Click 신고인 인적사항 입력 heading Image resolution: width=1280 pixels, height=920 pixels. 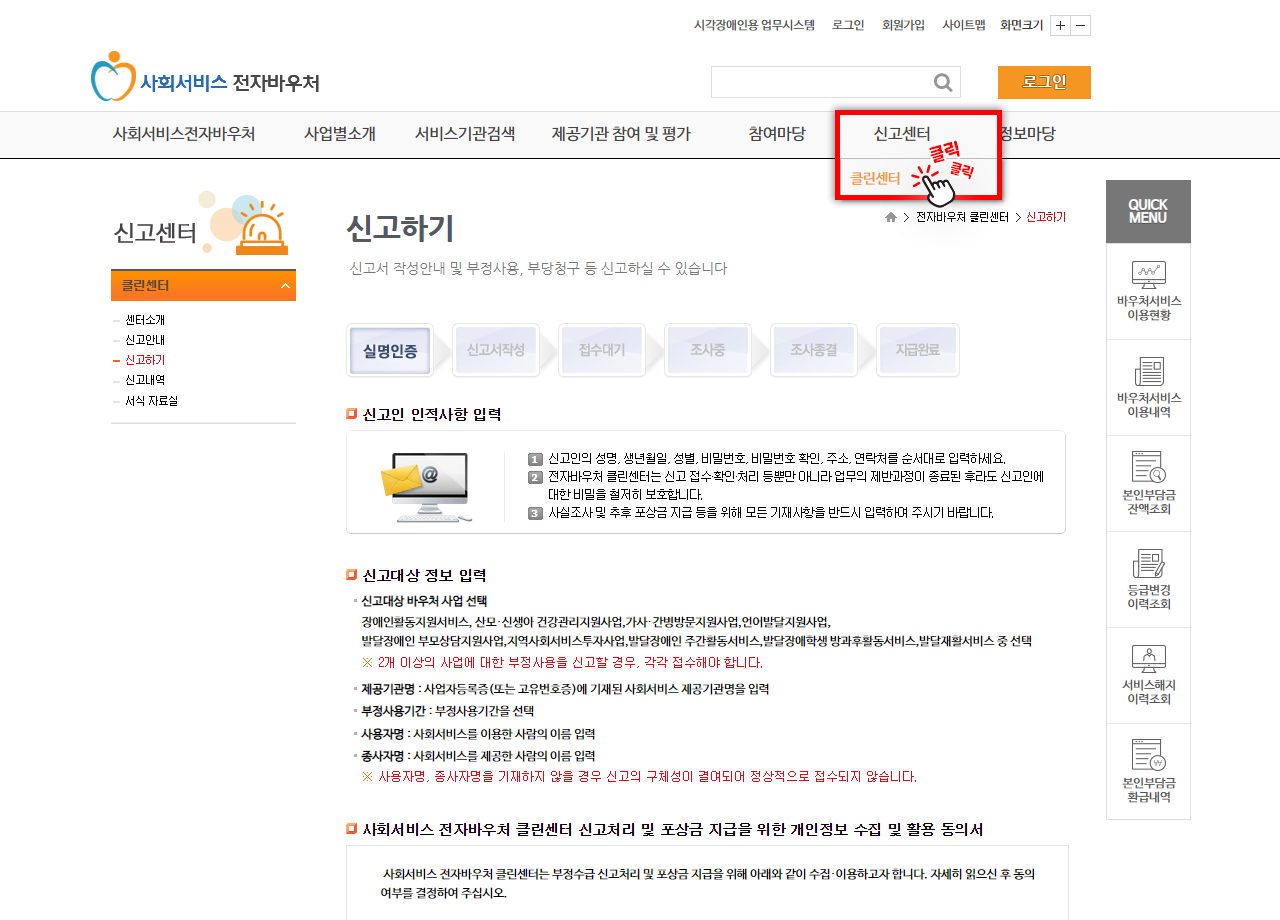tap(432, 414)
